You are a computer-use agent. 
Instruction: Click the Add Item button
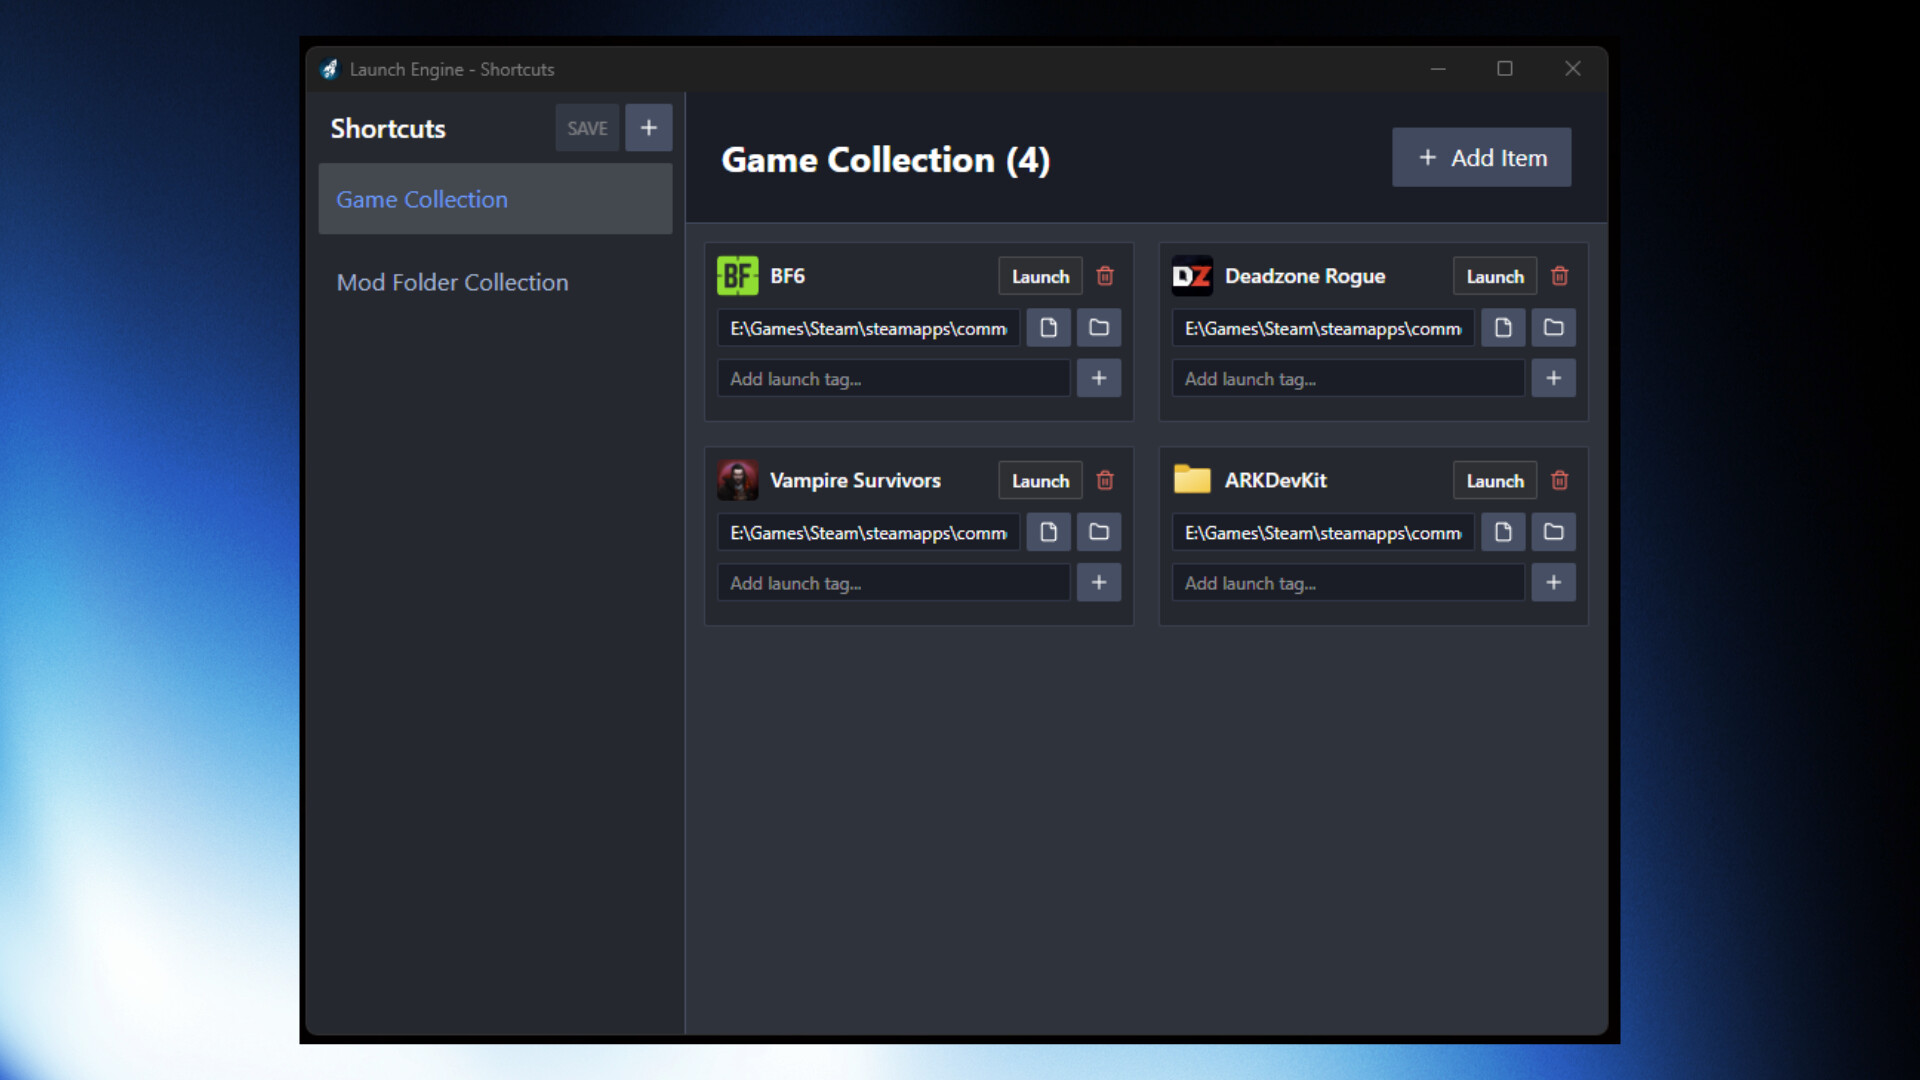click(1482, 157)
